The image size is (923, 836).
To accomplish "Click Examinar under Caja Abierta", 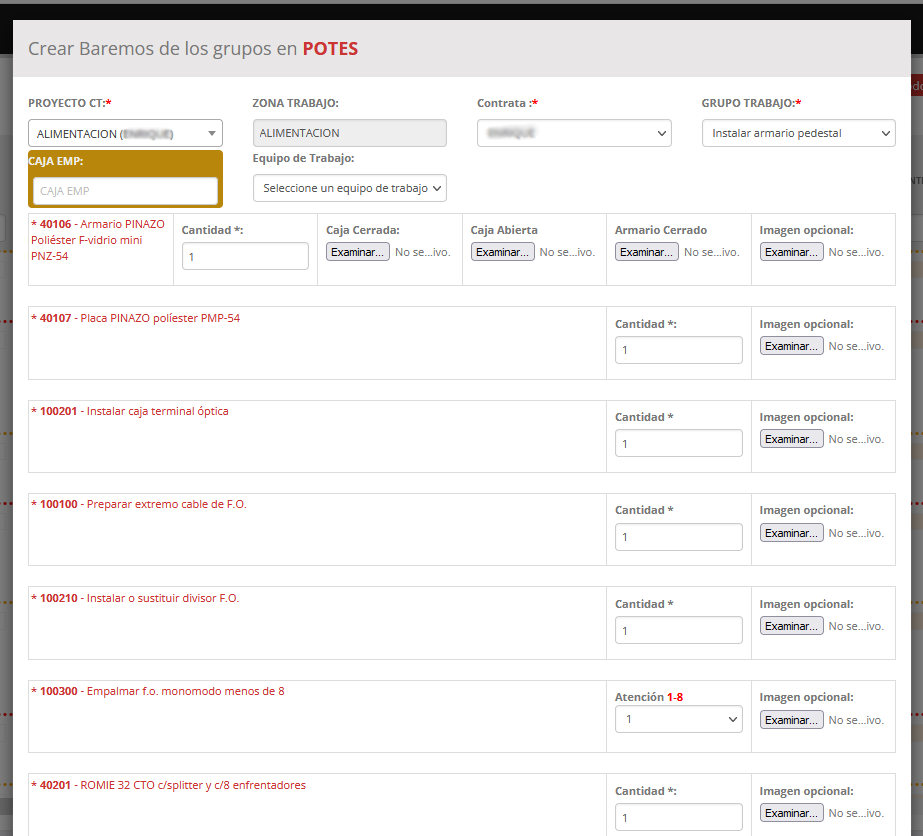I will 503,252.
